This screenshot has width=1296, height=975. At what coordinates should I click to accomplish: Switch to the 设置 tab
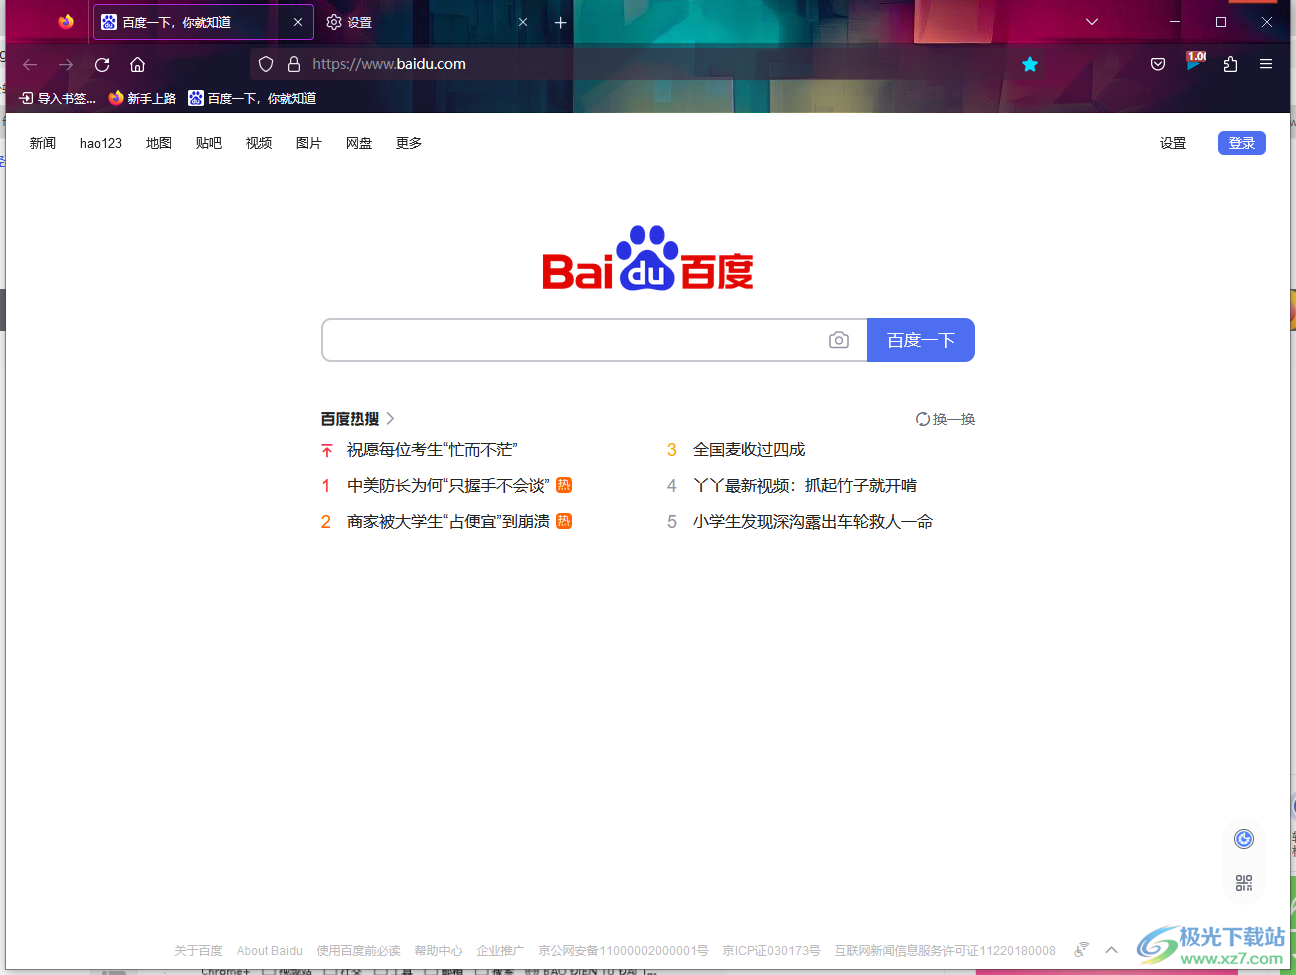(428, 22)
